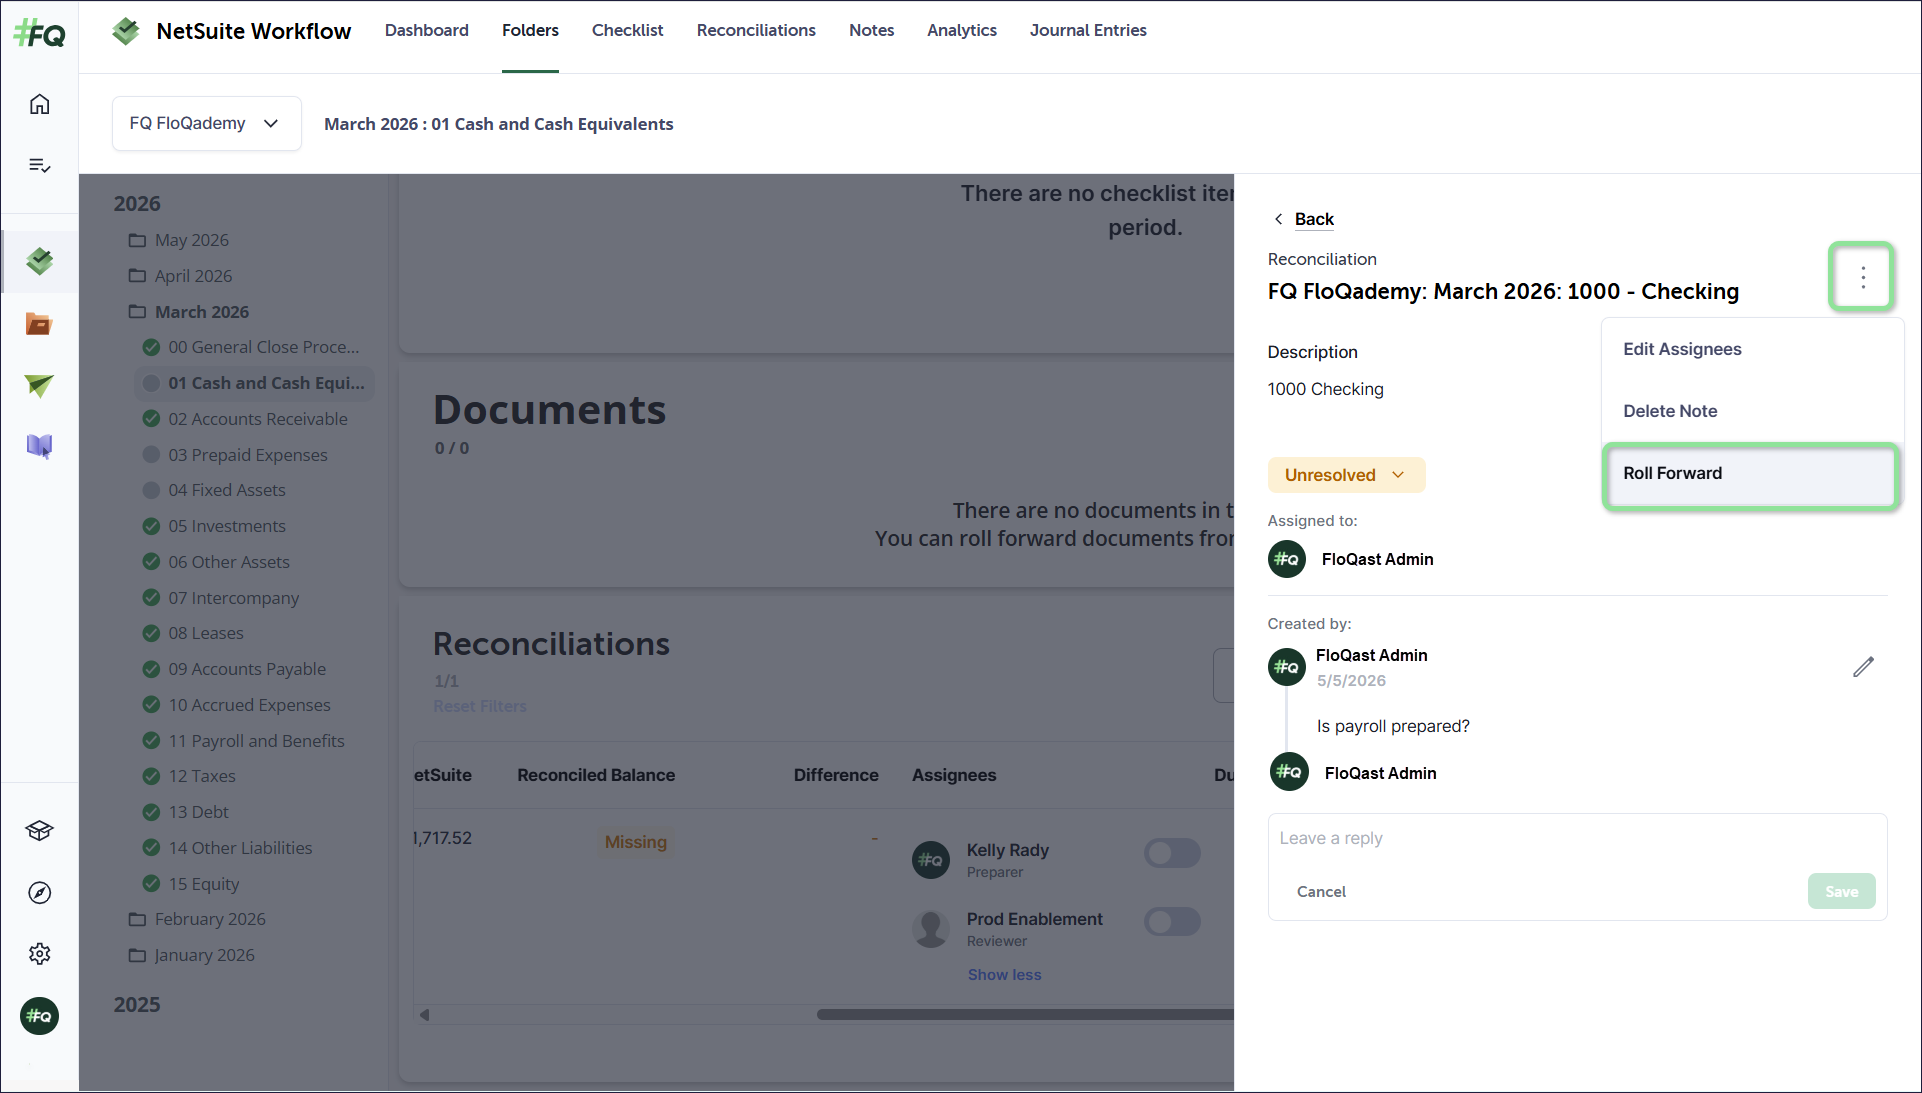1922x1093 pixels.
Task: Open the Unresolved status dropdown
Action: (1346, 475)
